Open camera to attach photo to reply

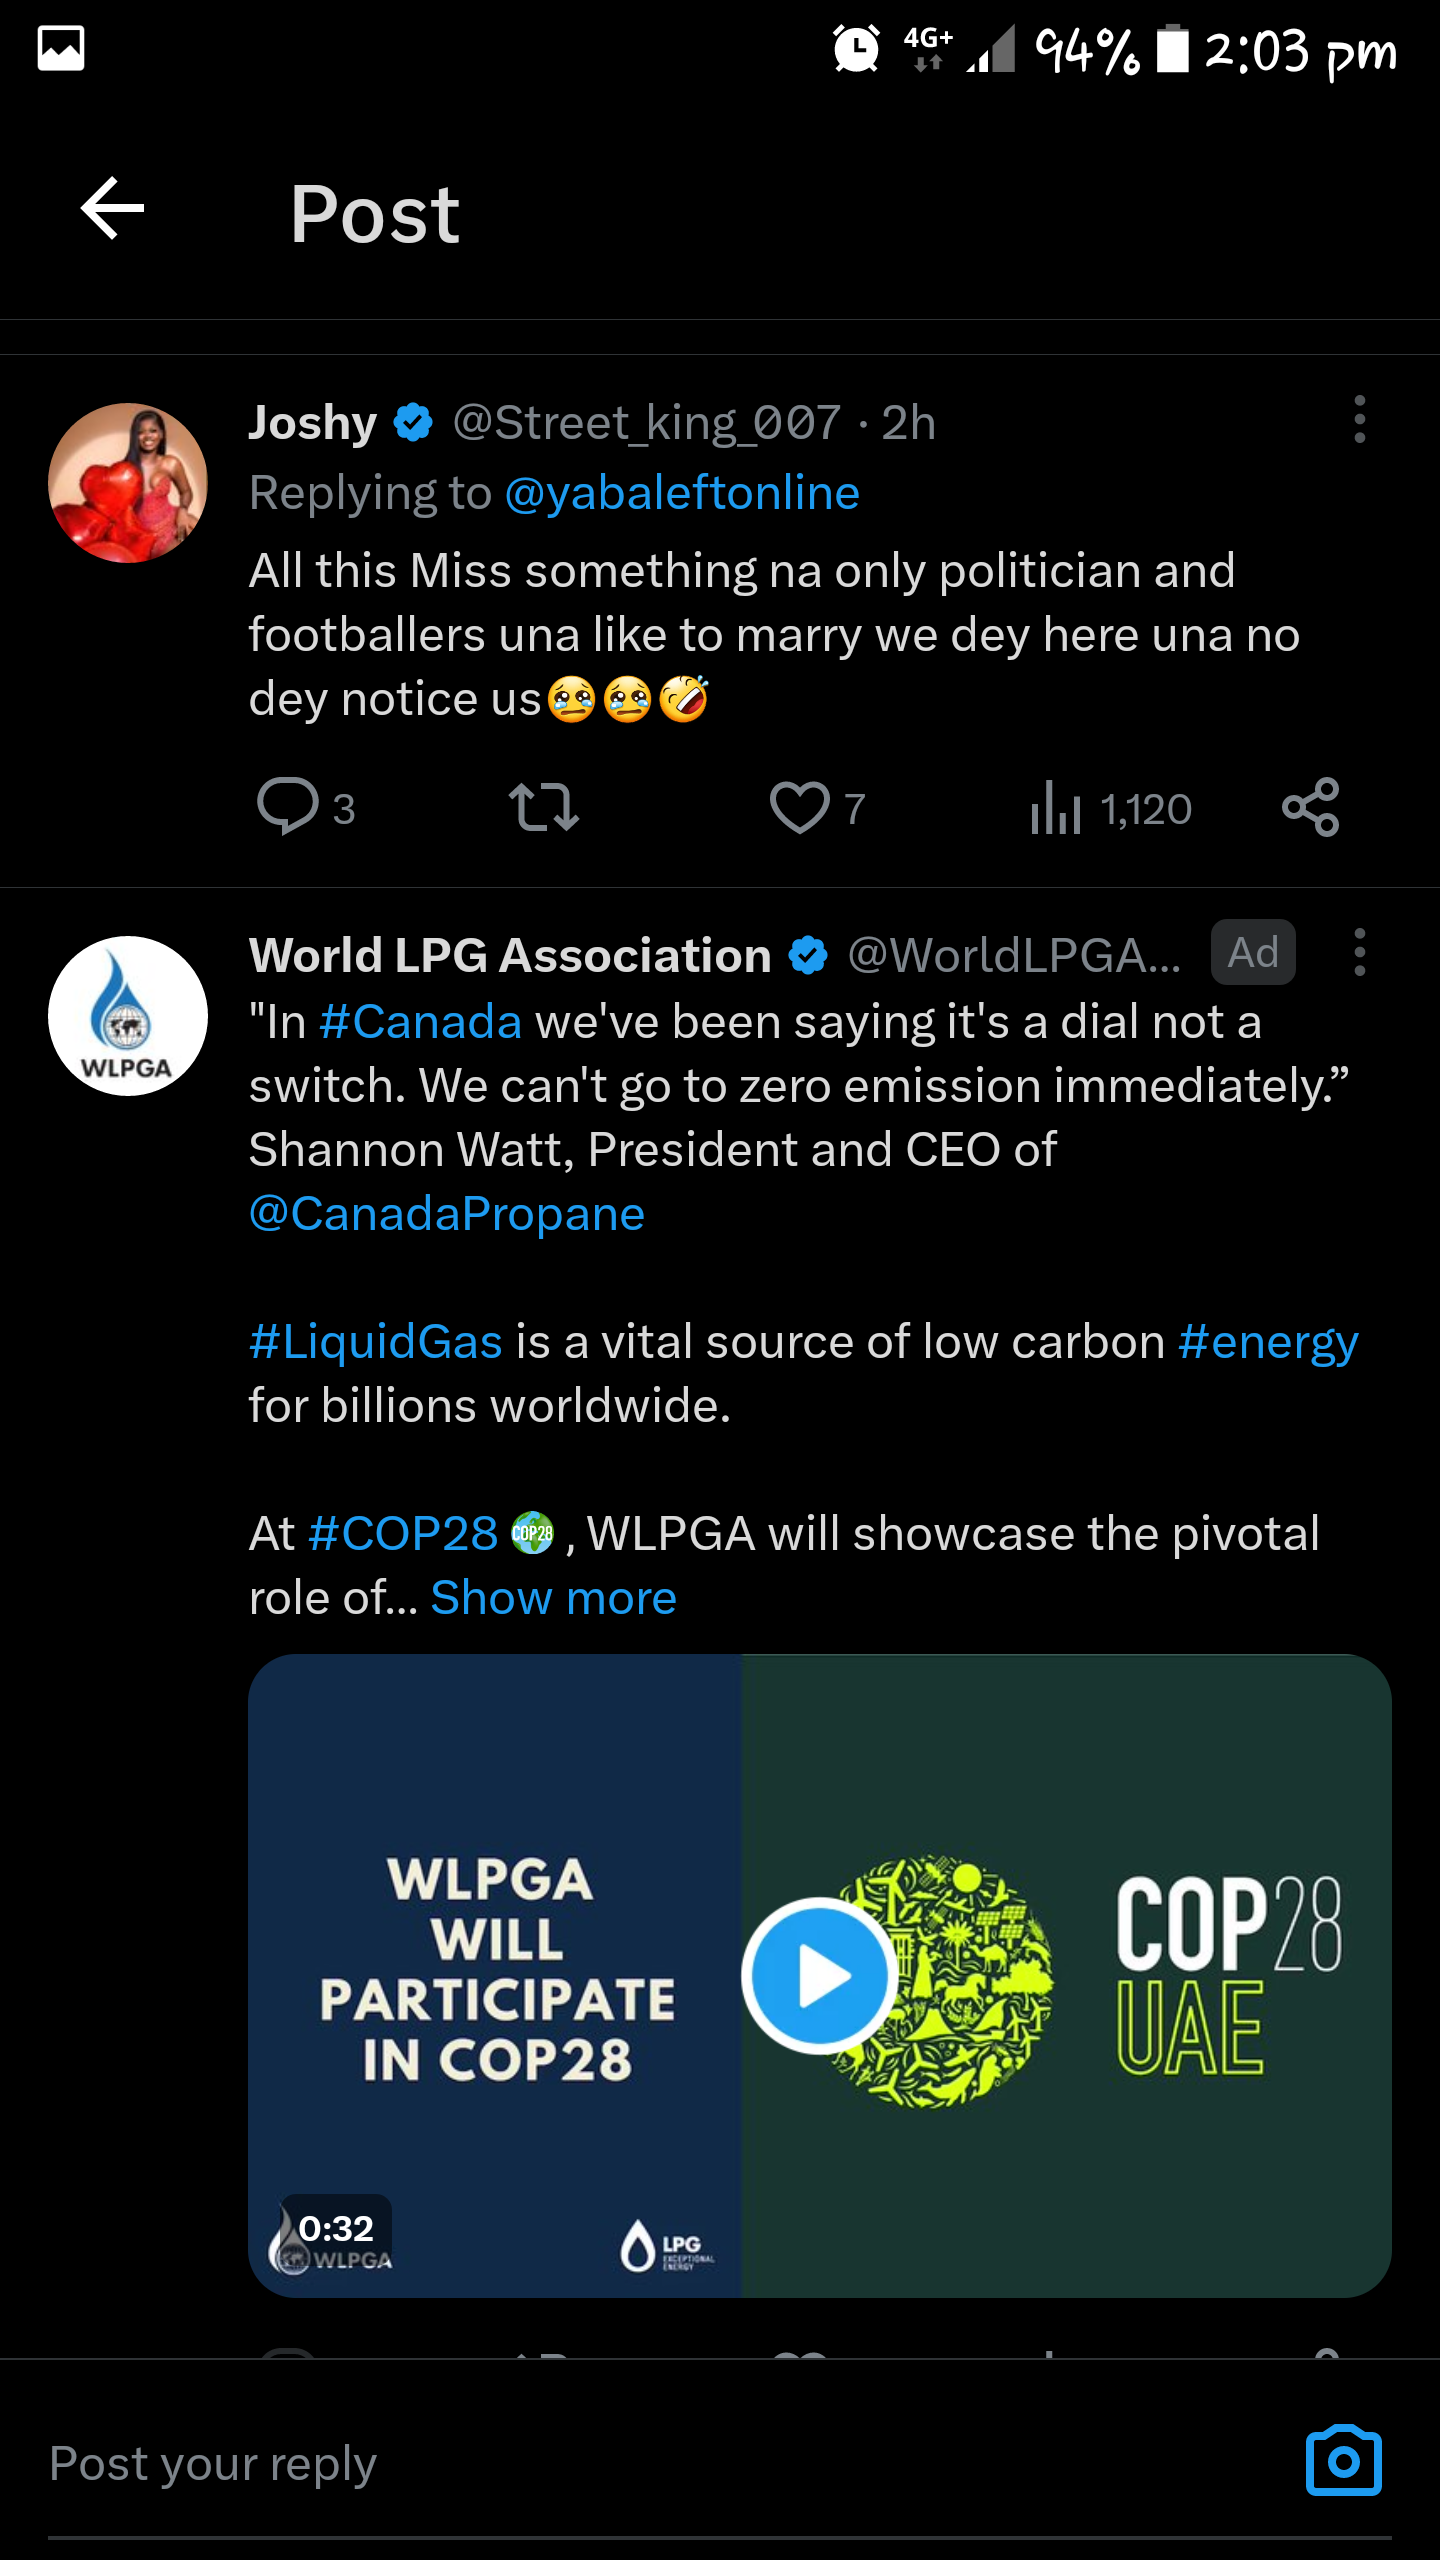click(1343, 2460)
